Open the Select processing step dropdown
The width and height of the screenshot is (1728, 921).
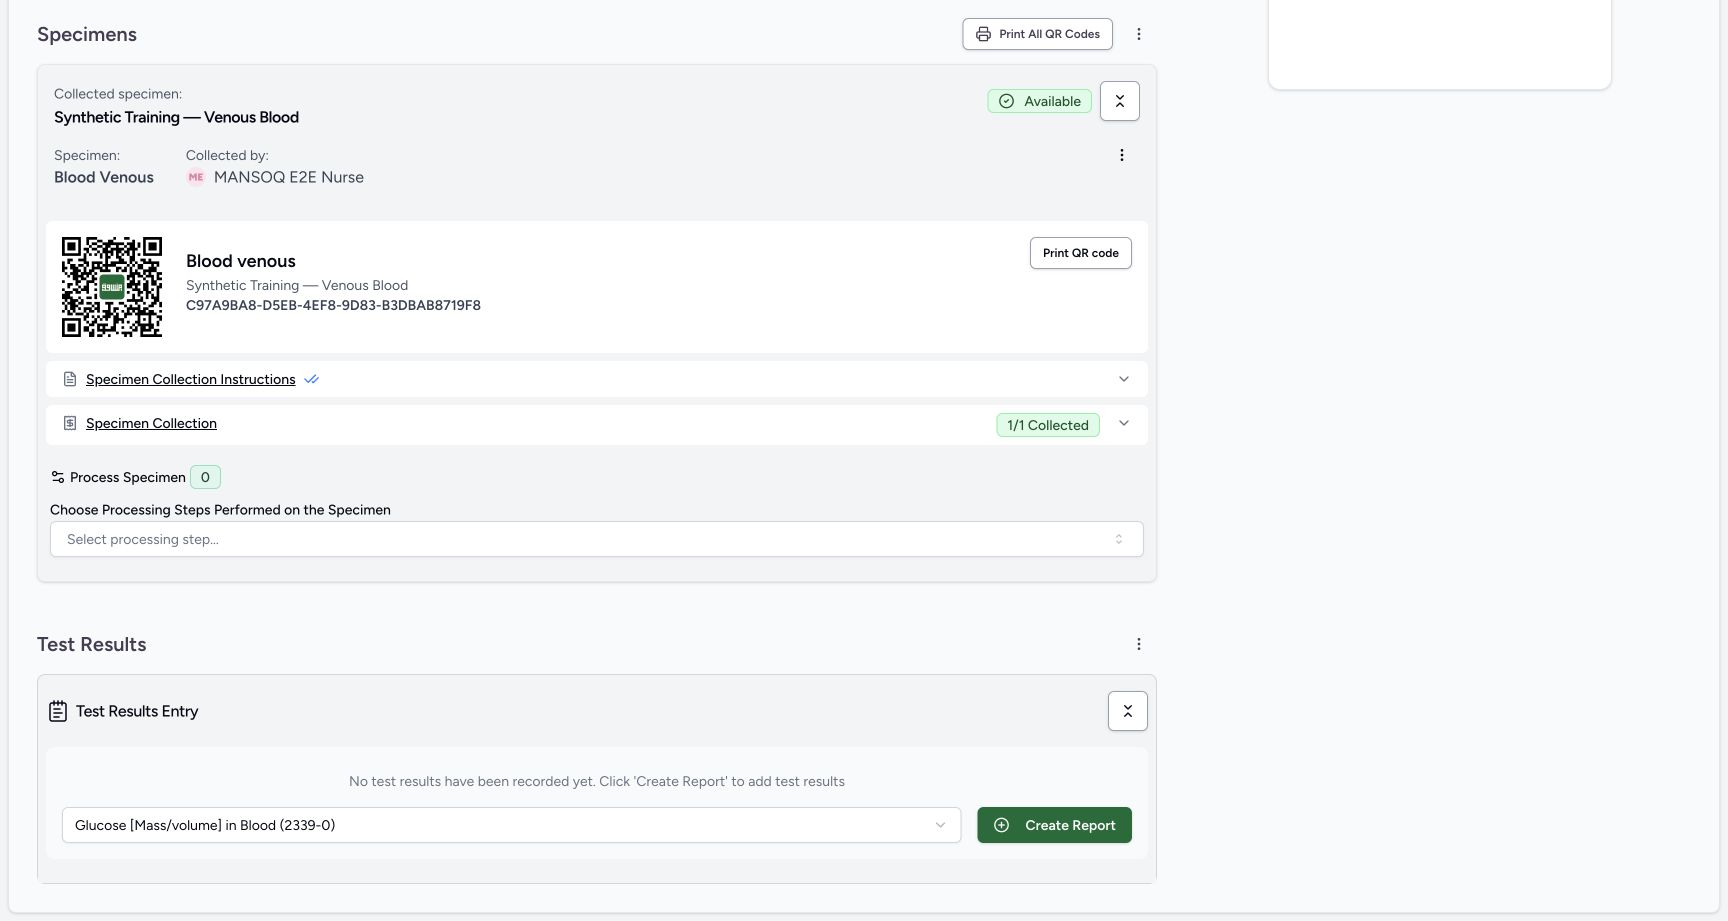[597, 539]
